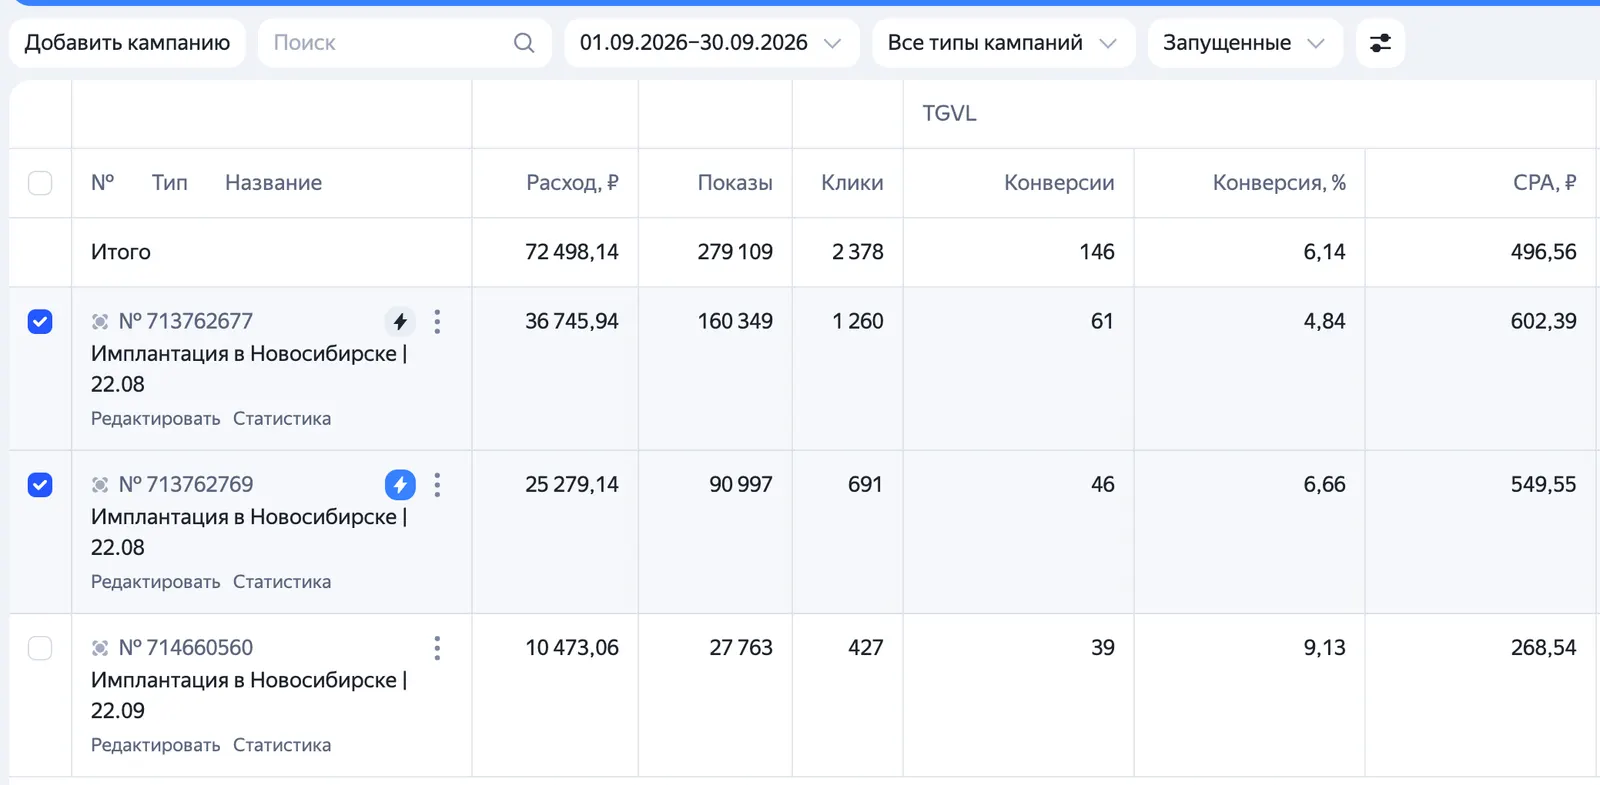The height and width of the screenshot is (785, 1600).
Task: Open three-dot menu for campaign 713762677
Action: tap(437, 321)
